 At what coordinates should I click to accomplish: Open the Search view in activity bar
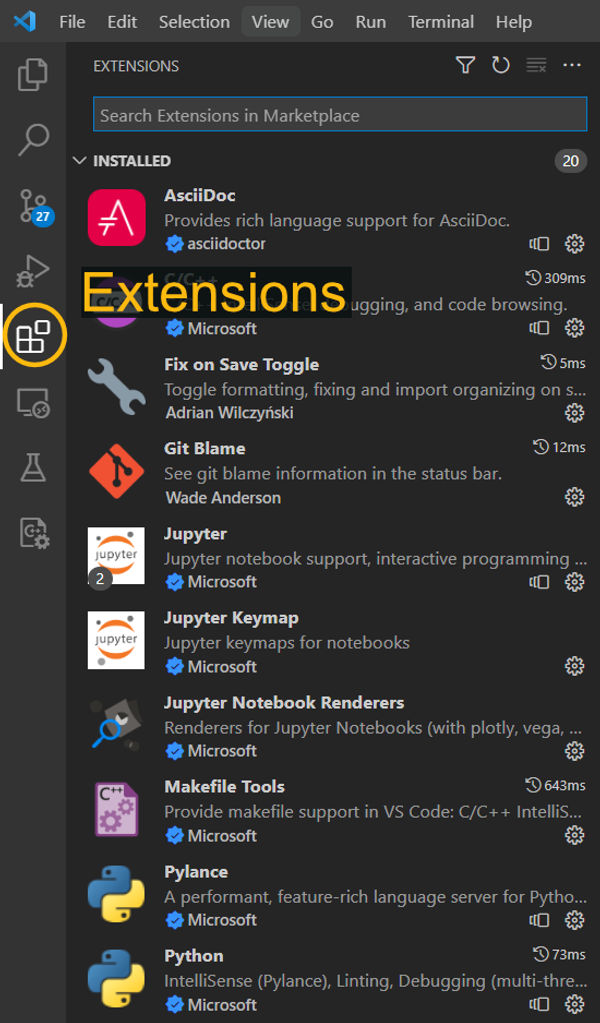coord(33,139)
